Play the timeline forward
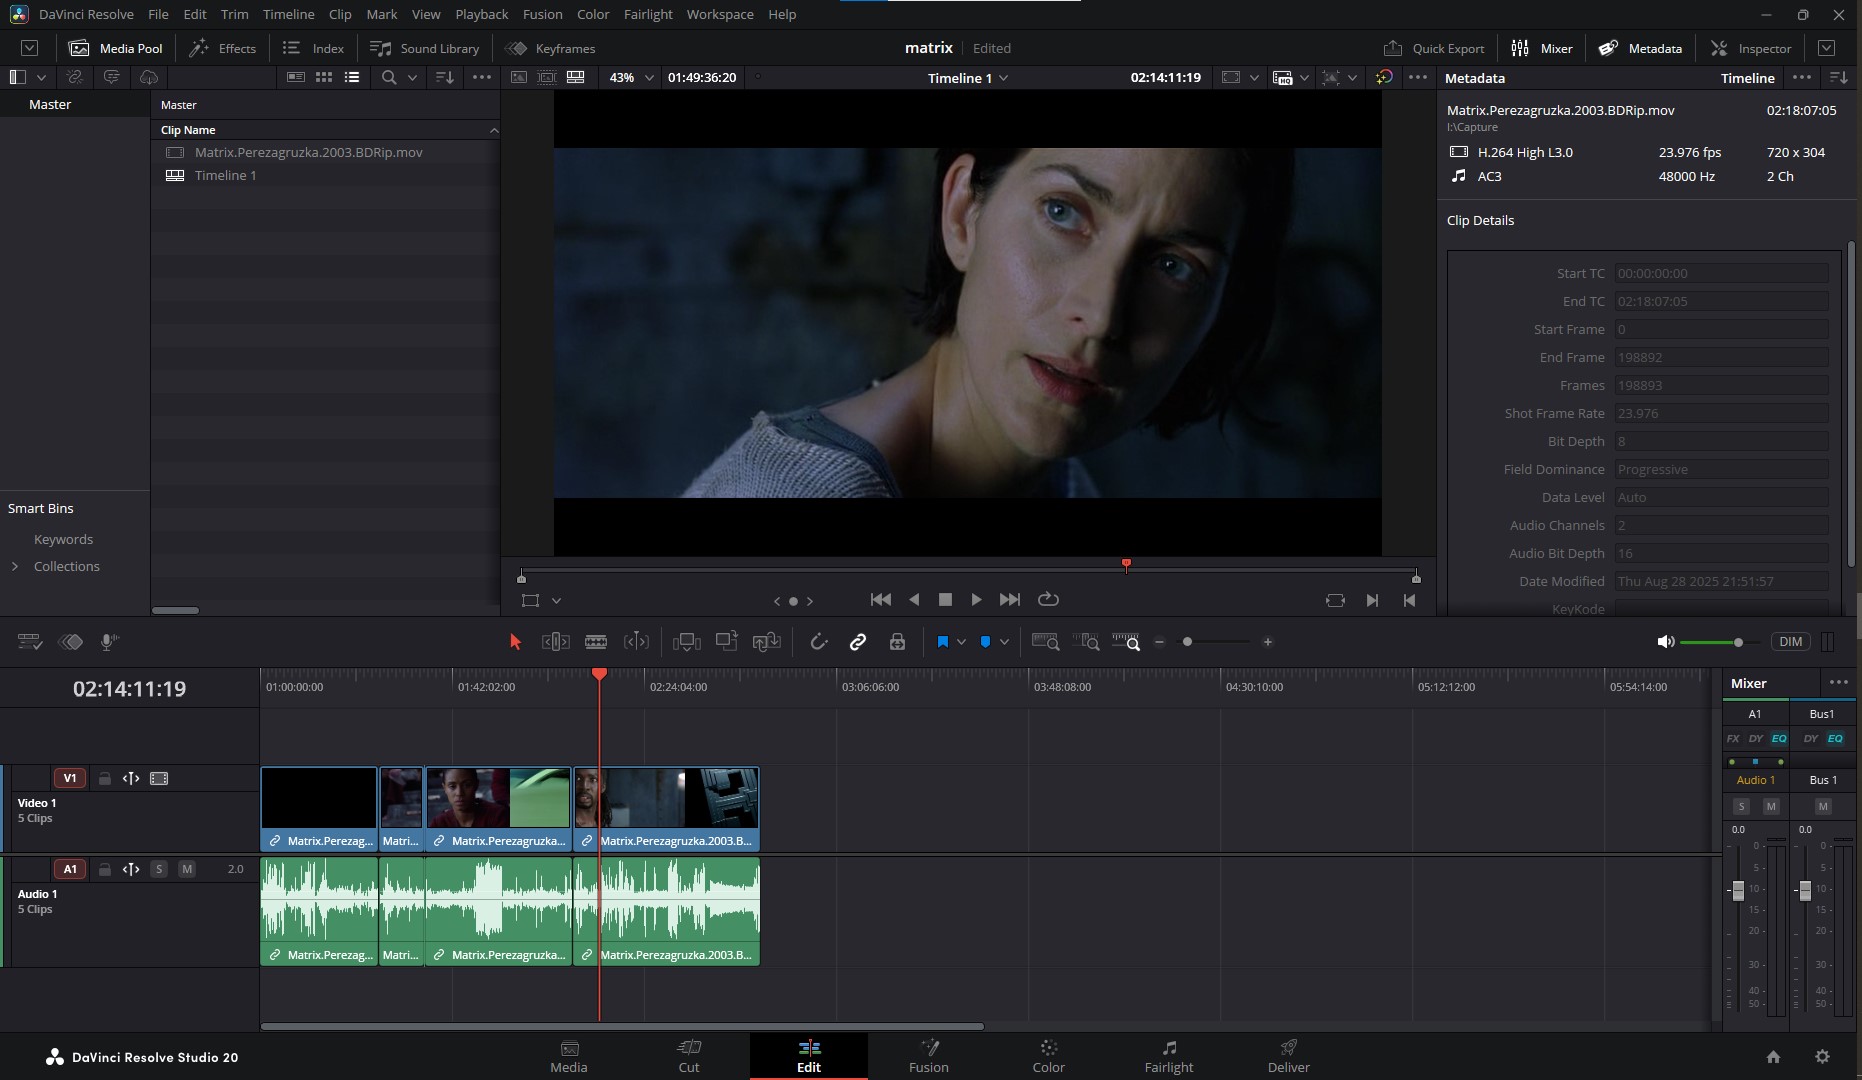This screenshot has width=1862, height=1080. tap(976, 600)
